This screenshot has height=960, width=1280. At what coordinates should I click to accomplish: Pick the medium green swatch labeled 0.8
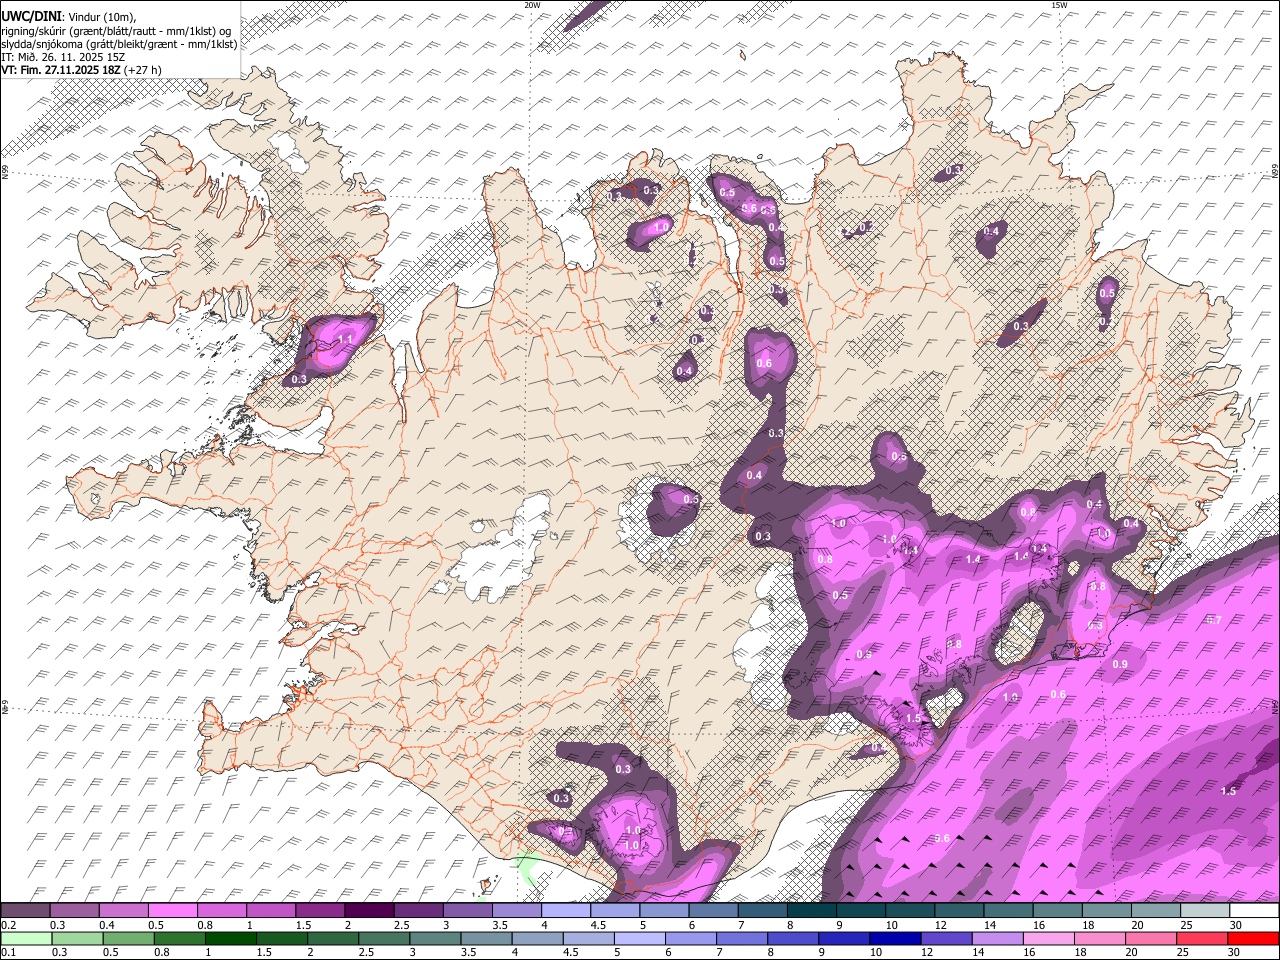[x=180, y=938]
